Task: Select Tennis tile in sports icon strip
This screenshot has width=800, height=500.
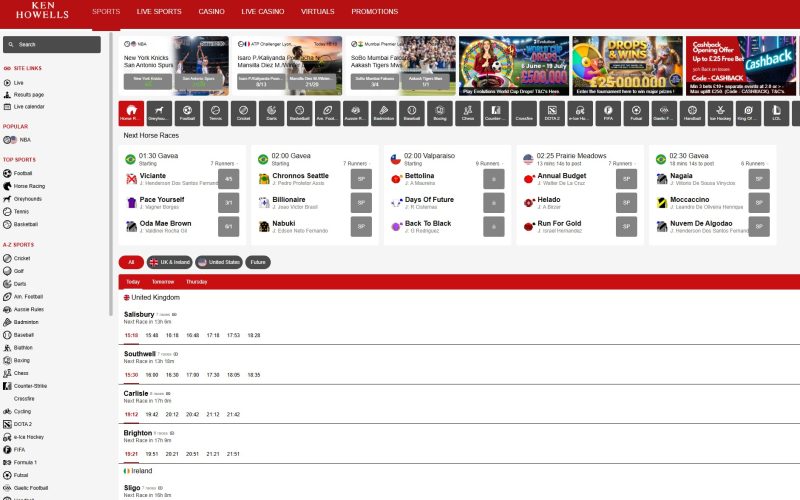Action: (215, 113)
